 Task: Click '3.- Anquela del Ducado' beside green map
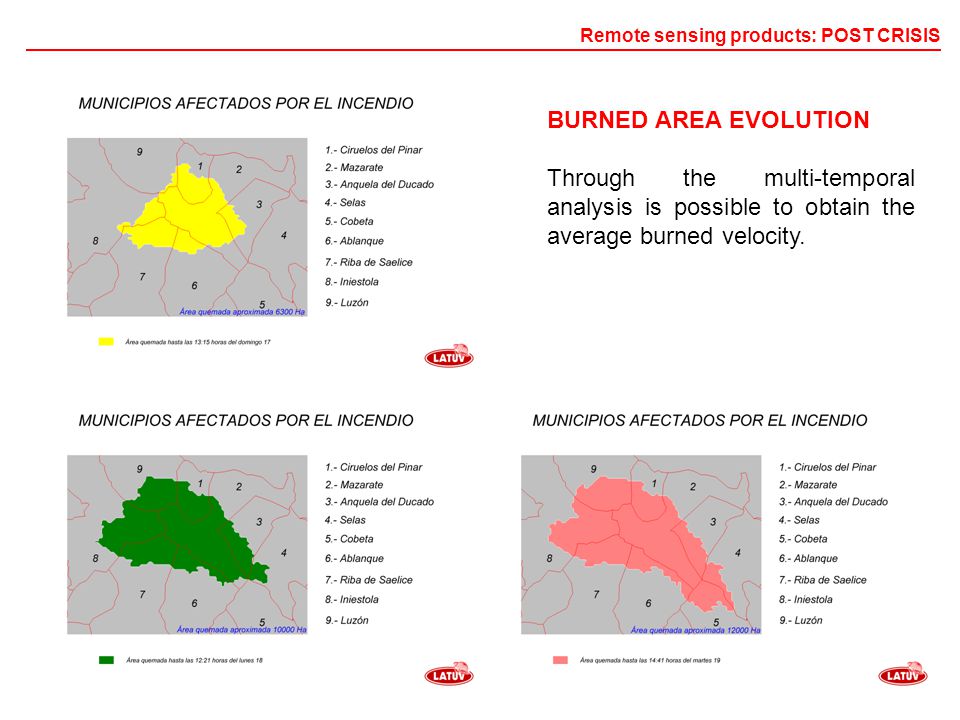pos(379,501)
